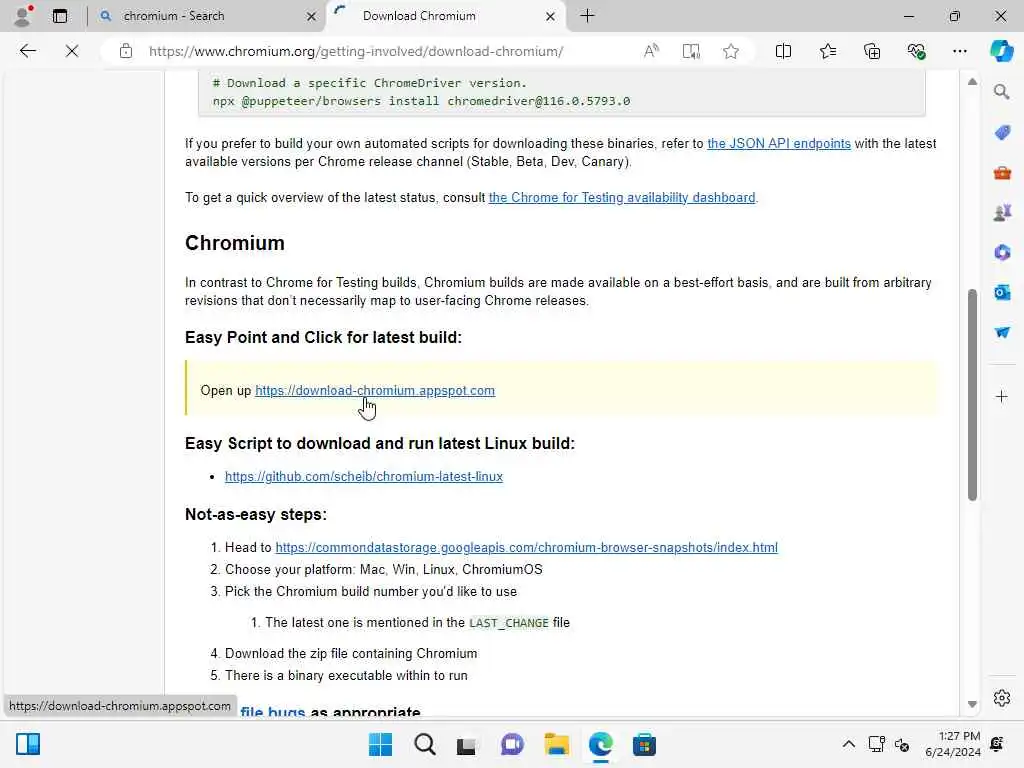The image size is (1024, 768).
Task: Open notifications bell icon
Action: [x=997, y=744]
